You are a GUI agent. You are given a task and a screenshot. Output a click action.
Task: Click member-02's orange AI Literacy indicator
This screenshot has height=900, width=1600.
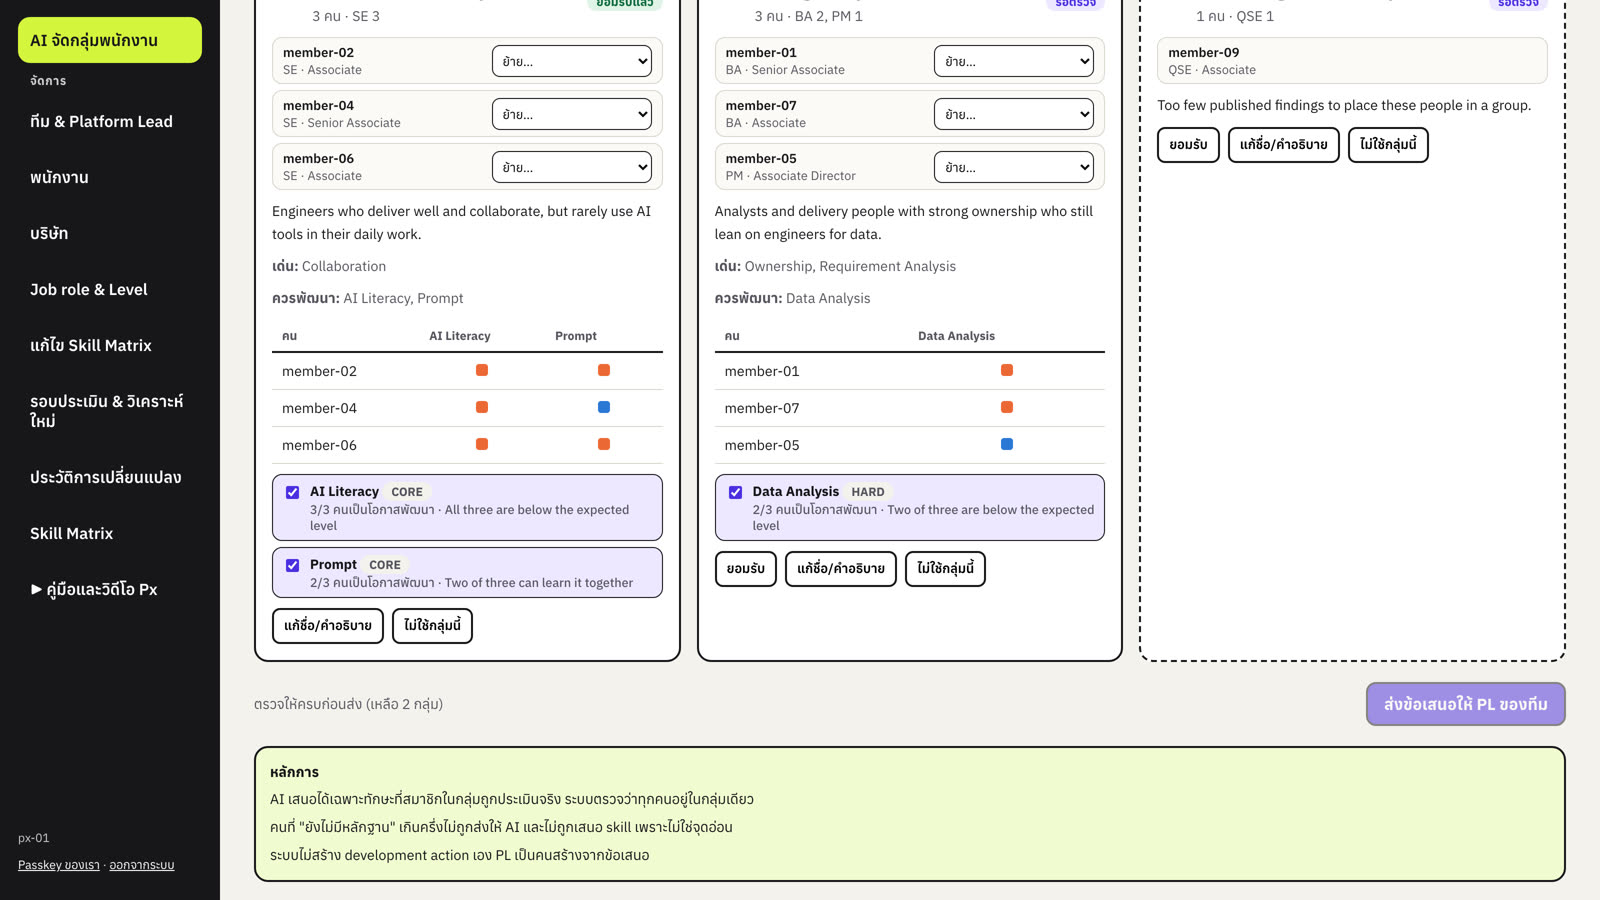pos(482,370)
